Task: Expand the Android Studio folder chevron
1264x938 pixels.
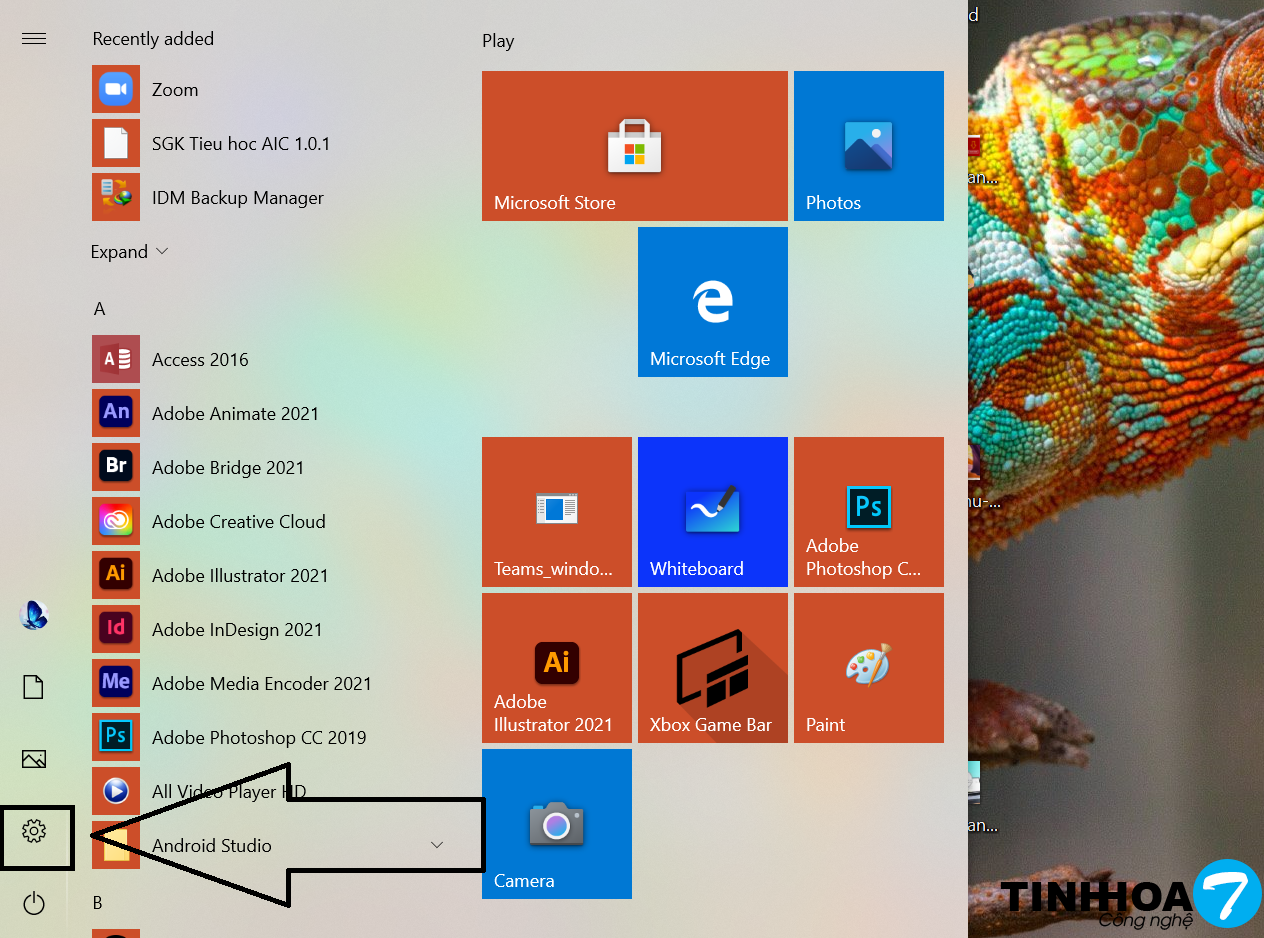Action: (x=436, y=845)
